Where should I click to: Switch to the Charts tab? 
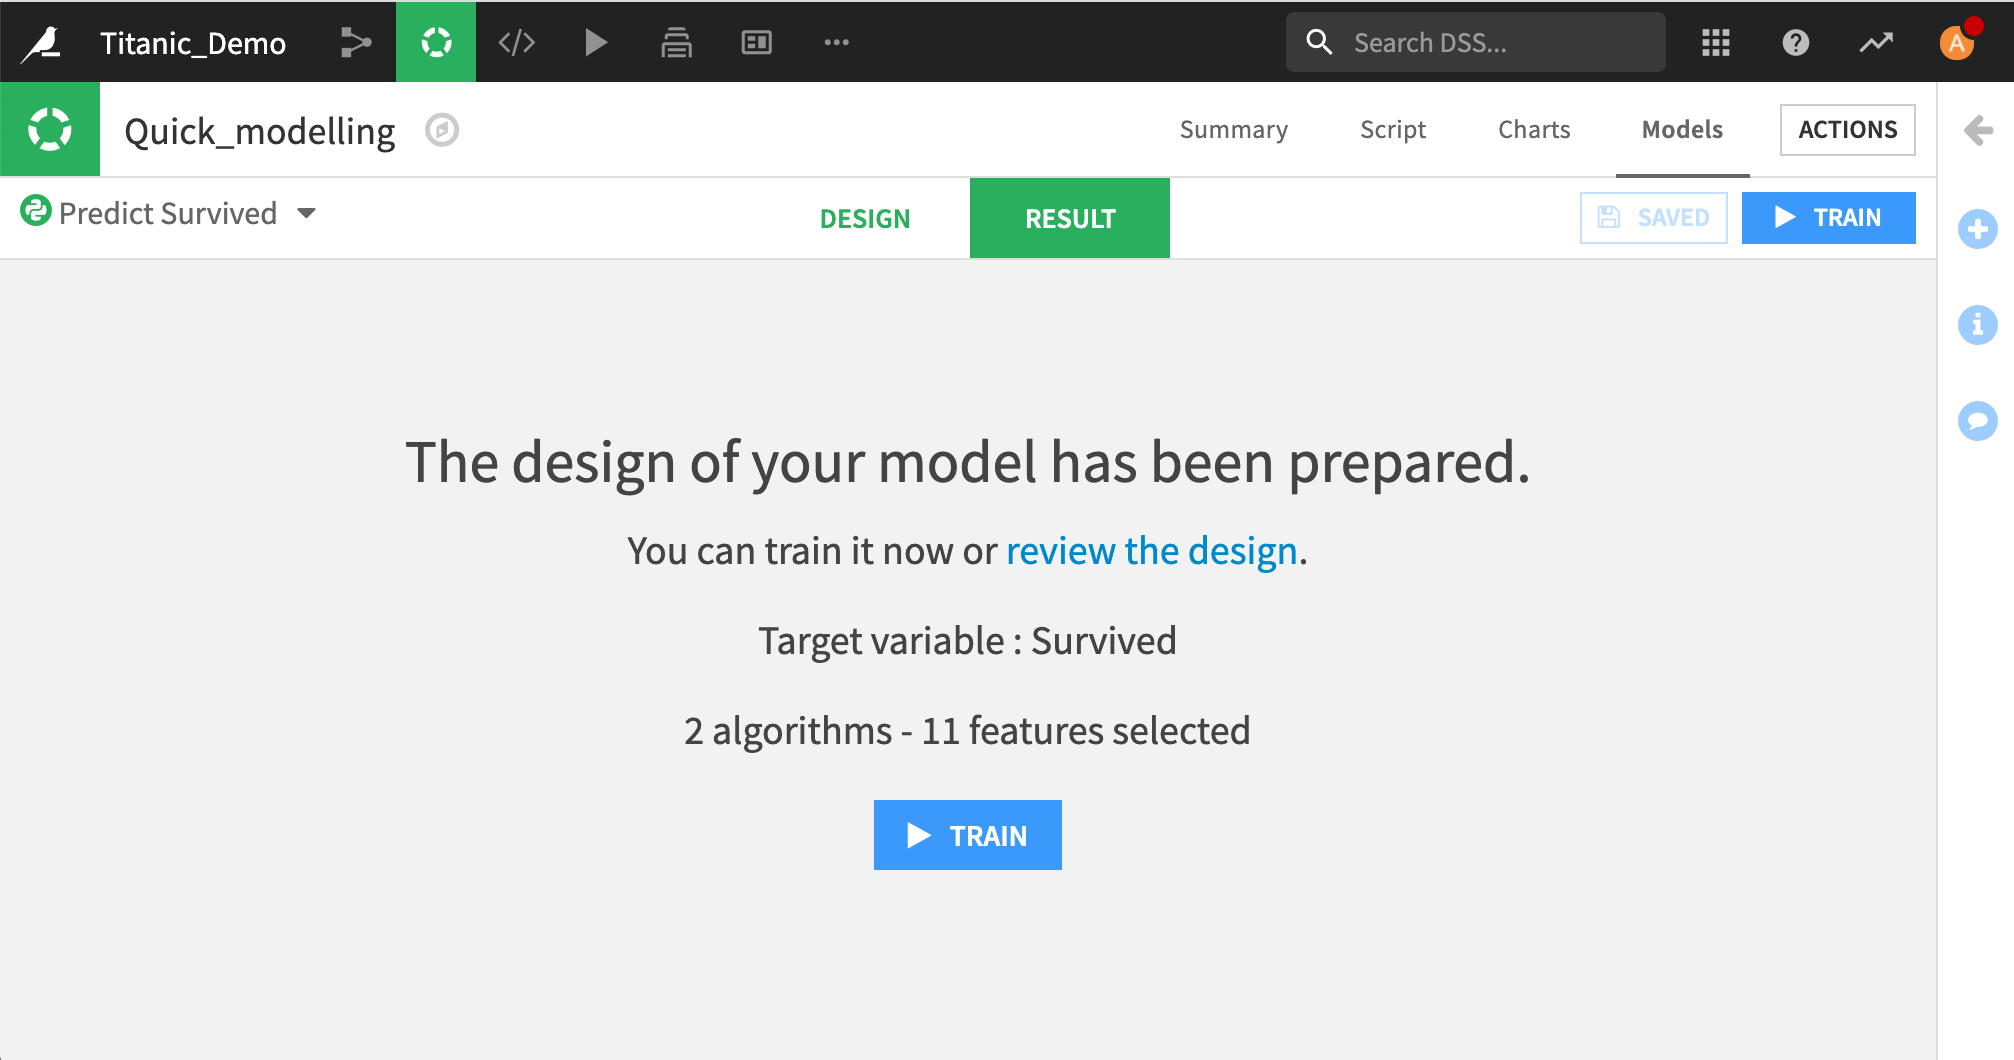pyautogui.click(x=1534, y=130)
